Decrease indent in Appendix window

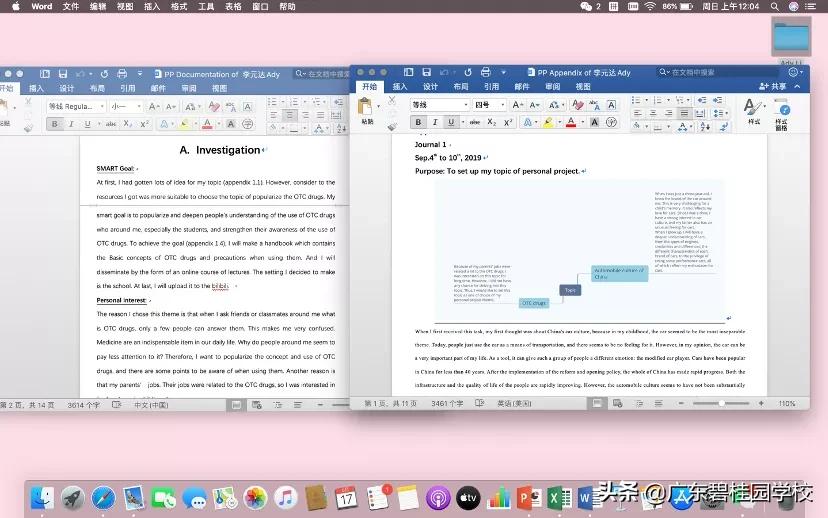pyautogui.click(x=702, y=100)
